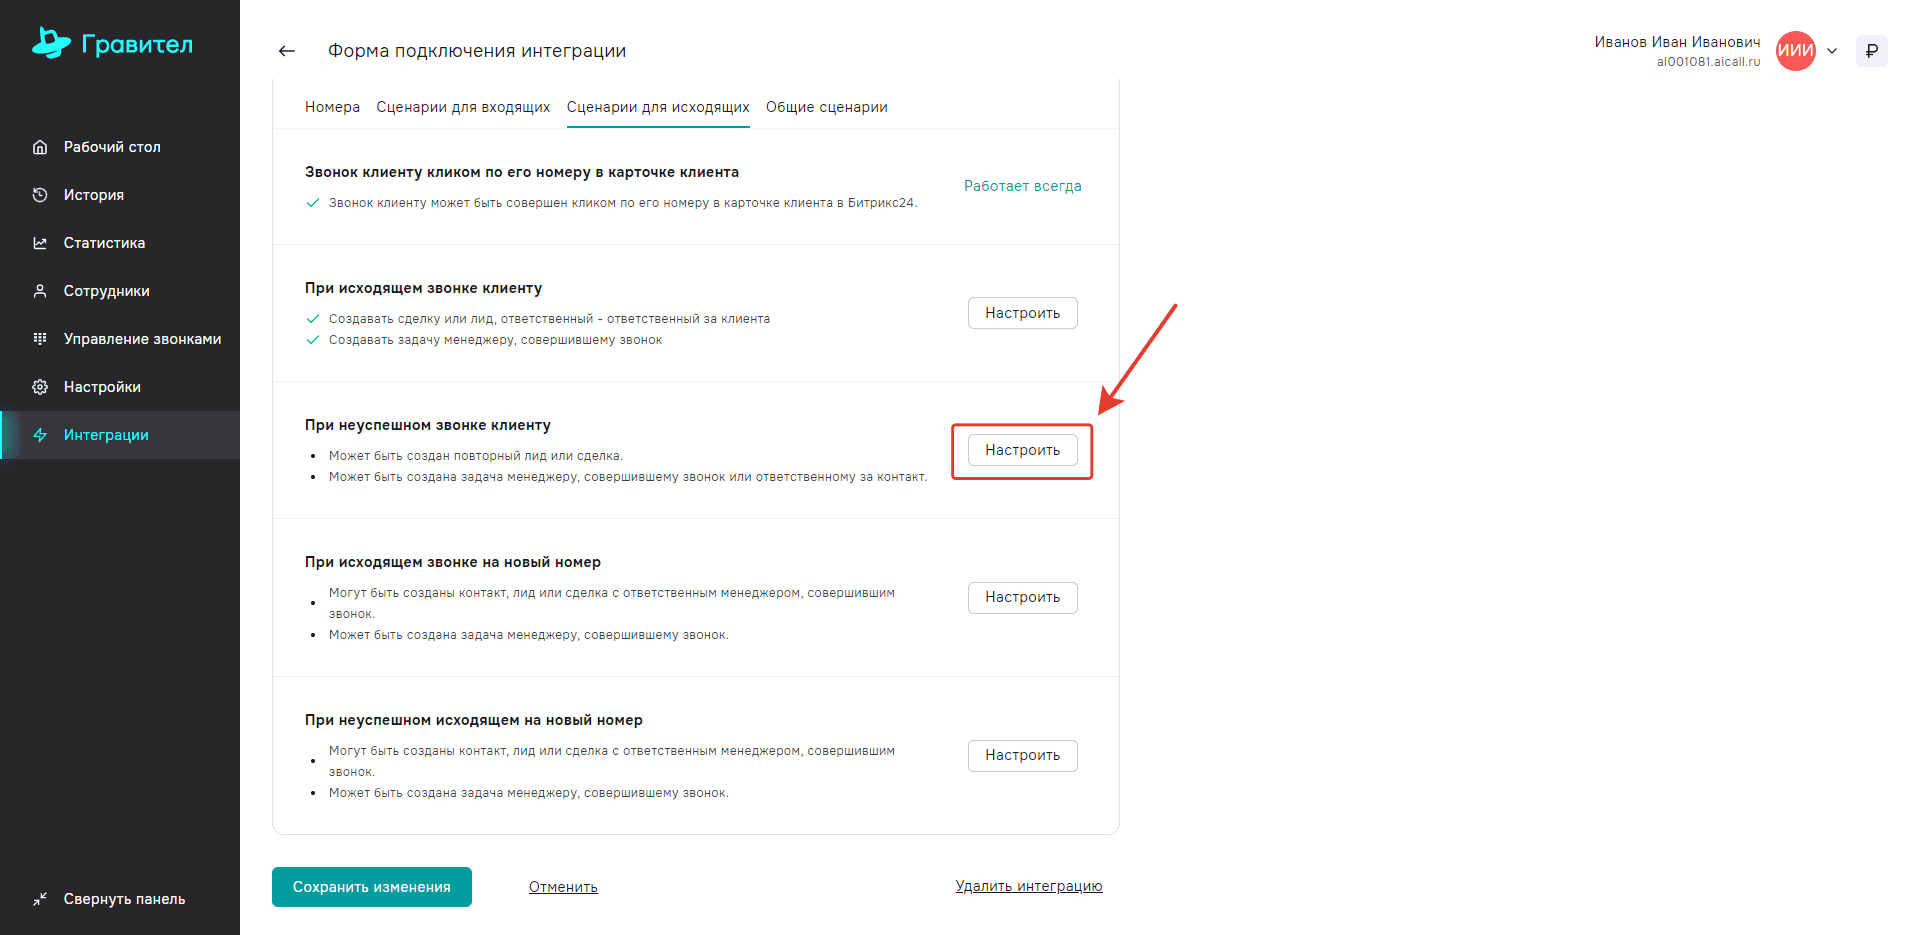Expand the user account dropdown chevron
Viewport: 1908px width, 935px height.
pos(1832,51)
